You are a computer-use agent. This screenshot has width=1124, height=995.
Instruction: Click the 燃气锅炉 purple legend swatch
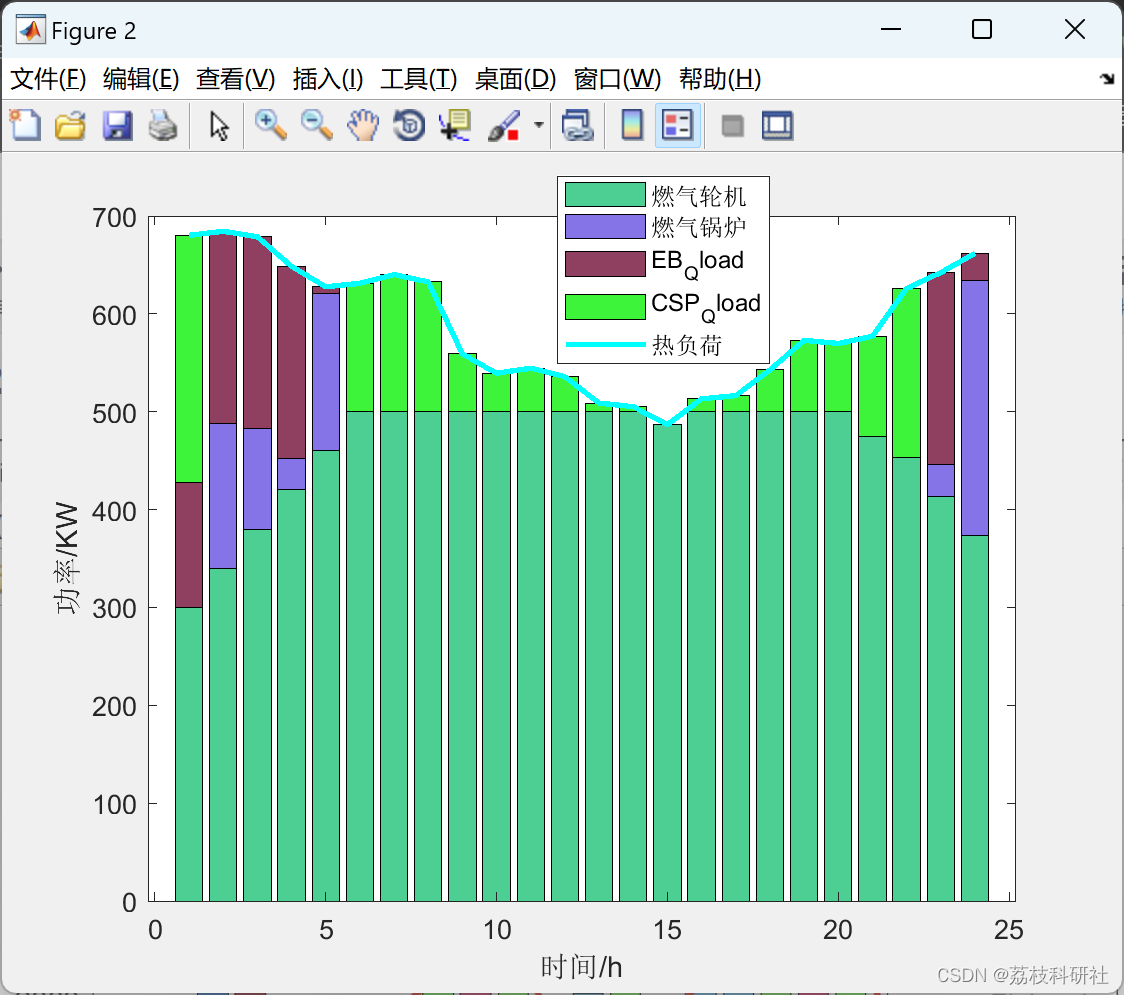click(x=605, y=227)
